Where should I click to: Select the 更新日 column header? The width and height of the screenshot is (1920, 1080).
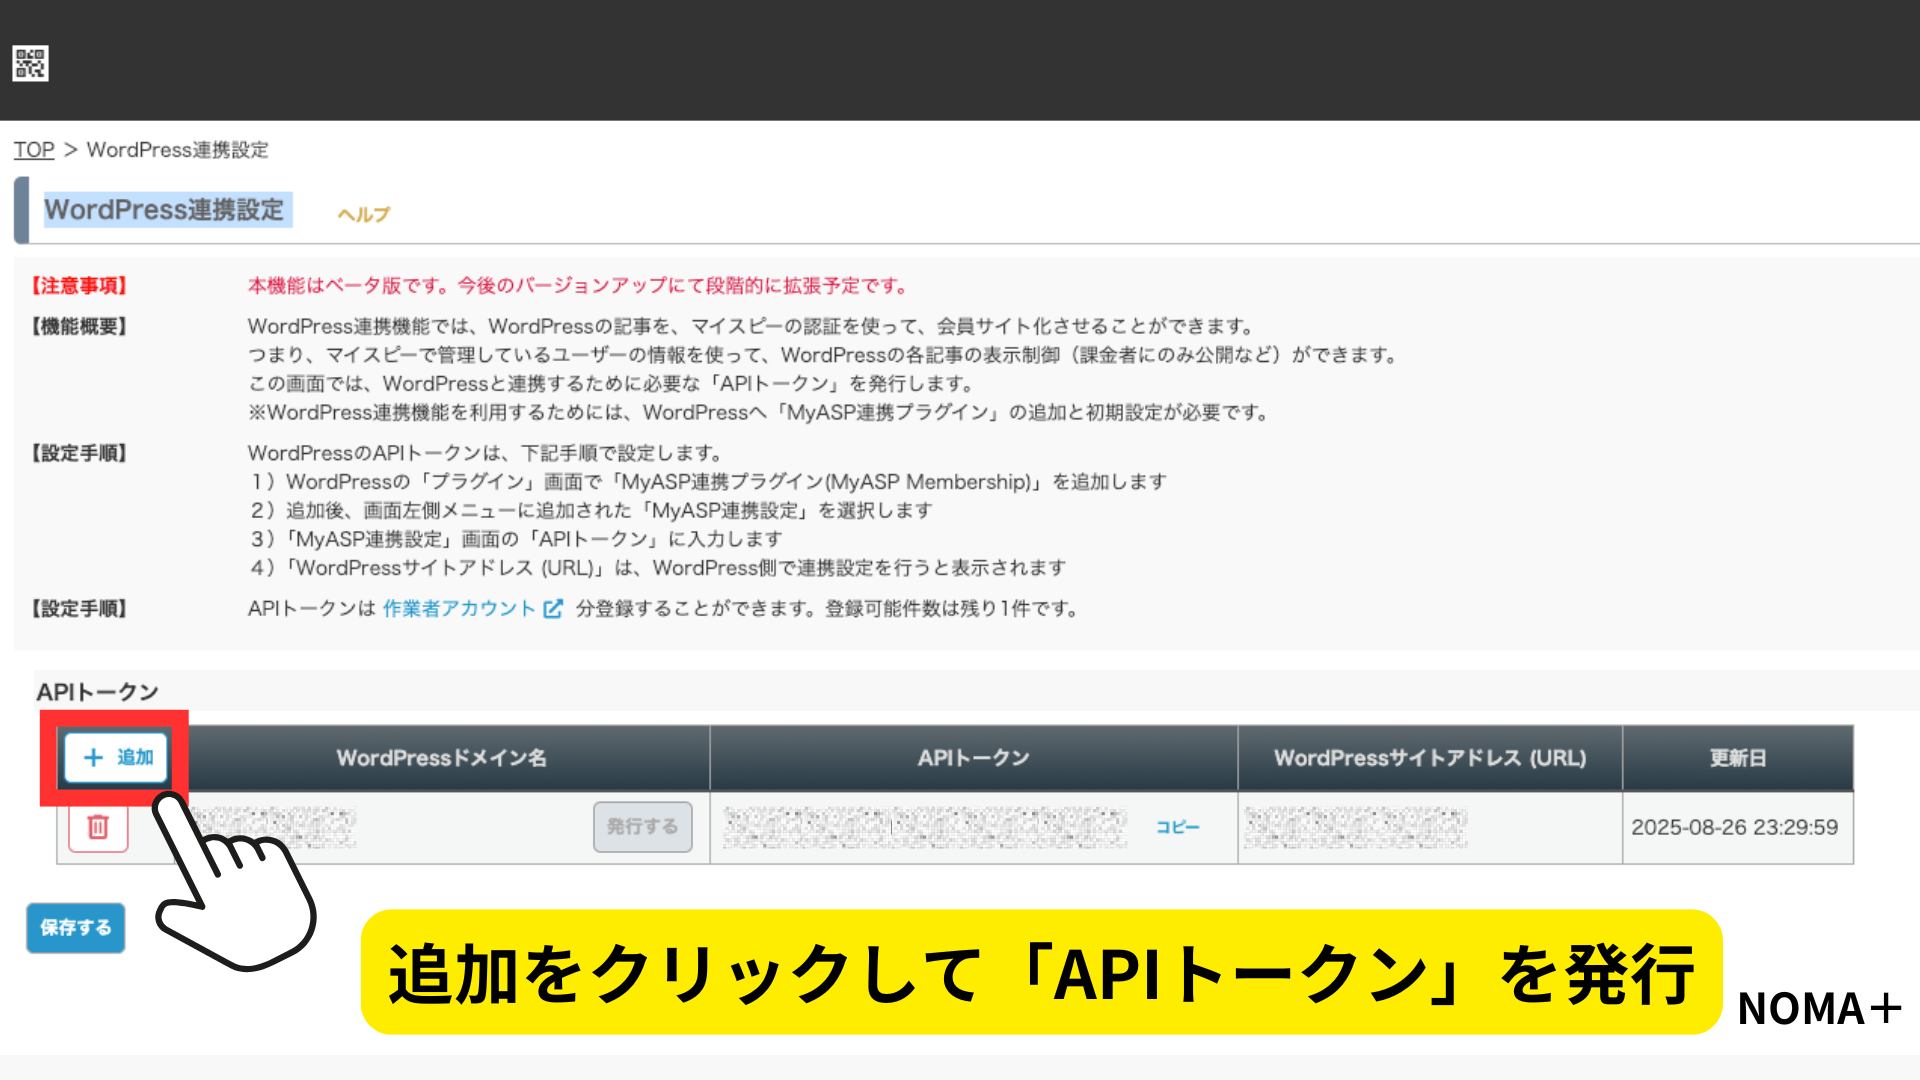[x=1738, y=758]
